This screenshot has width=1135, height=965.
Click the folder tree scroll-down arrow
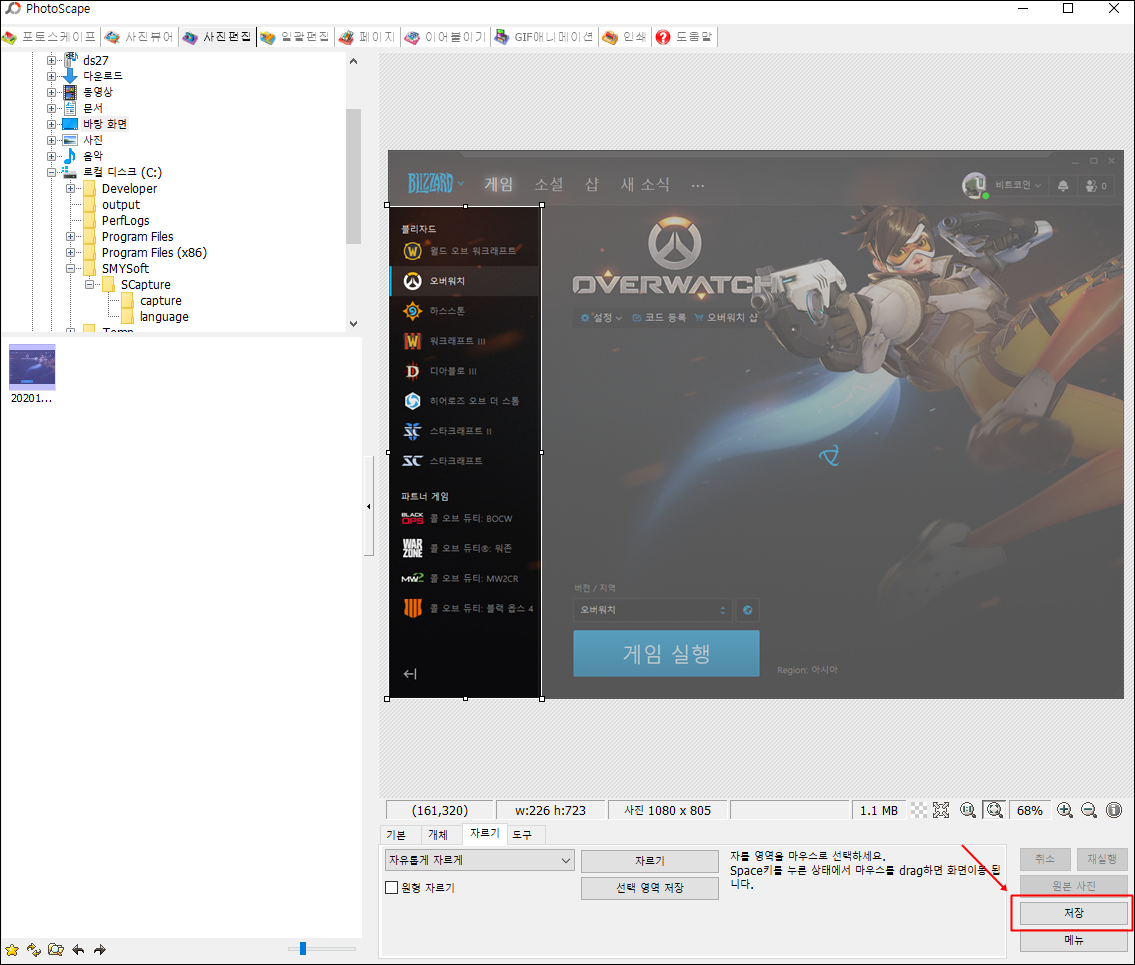[353, 324]
